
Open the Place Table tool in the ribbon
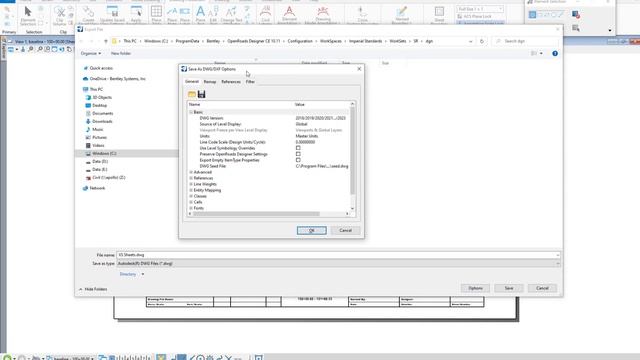(x=156, y=14)
